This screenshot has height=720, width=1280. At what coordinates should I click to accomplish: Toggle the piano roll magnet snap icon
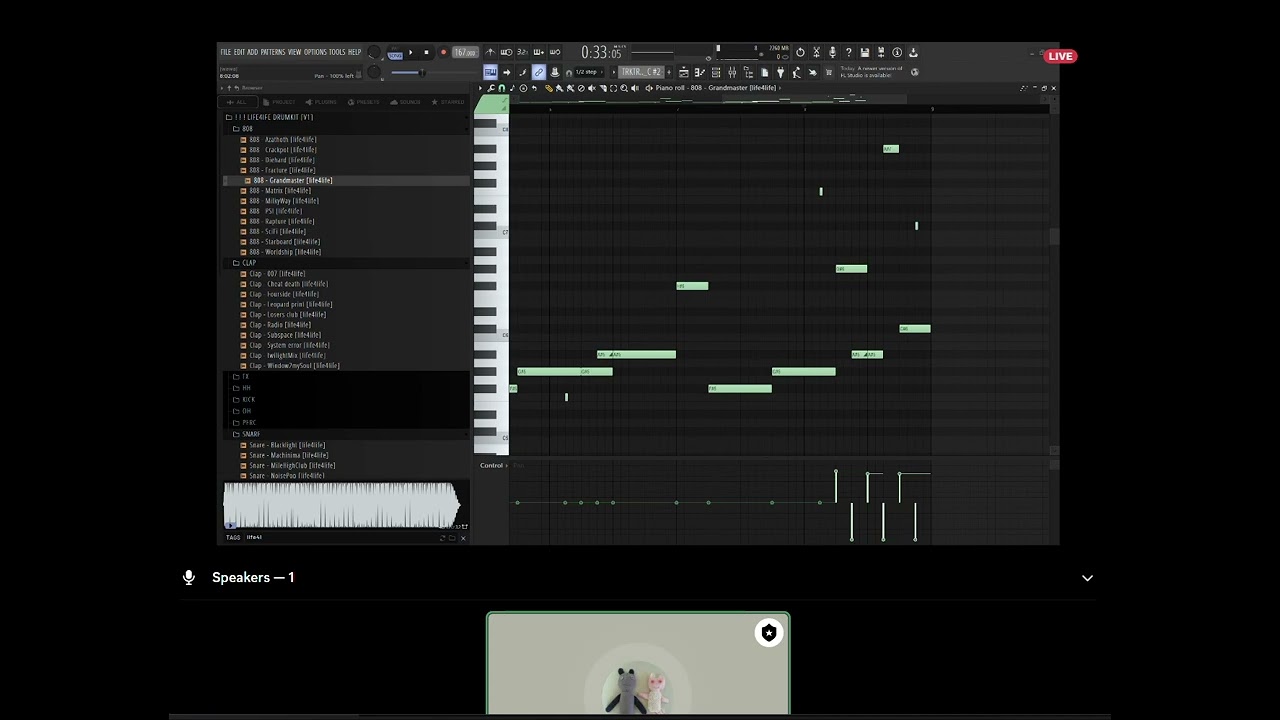(x=501, y=88)
